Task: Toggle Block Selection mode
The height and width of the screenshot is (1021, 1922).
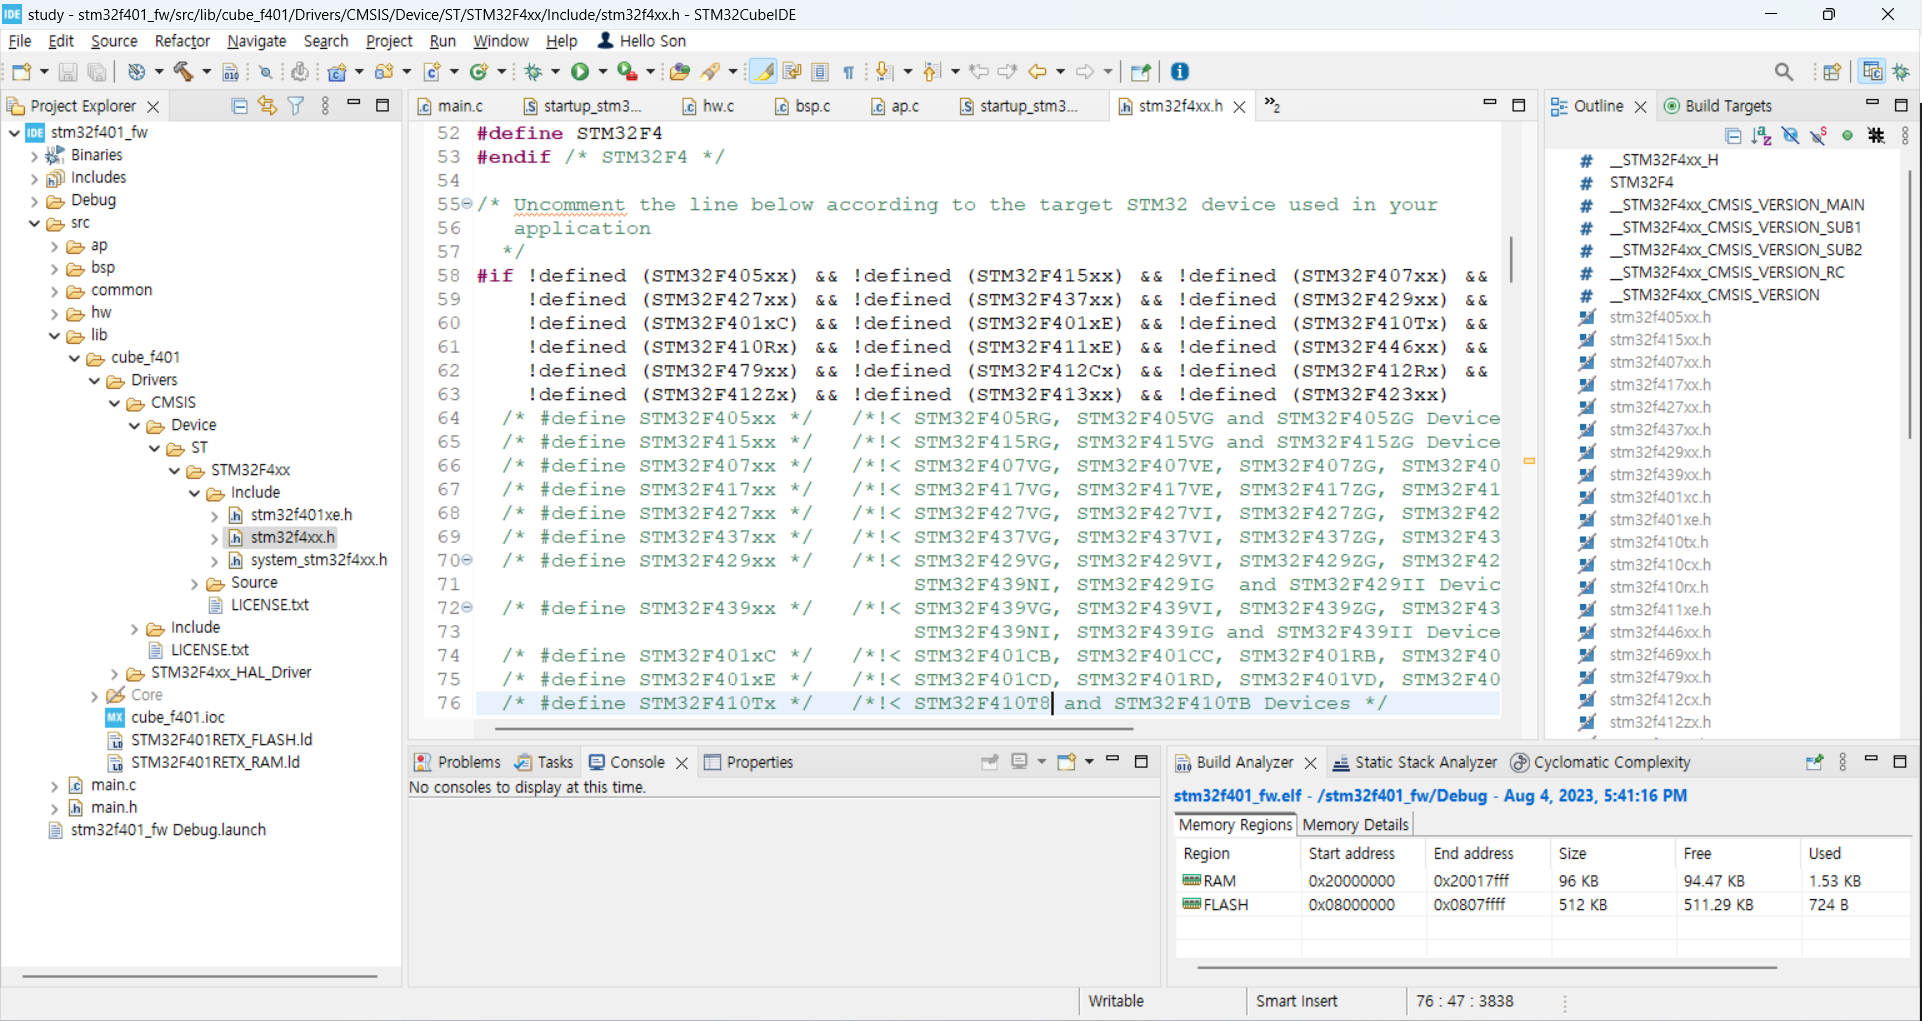Action: click(820, 71)
